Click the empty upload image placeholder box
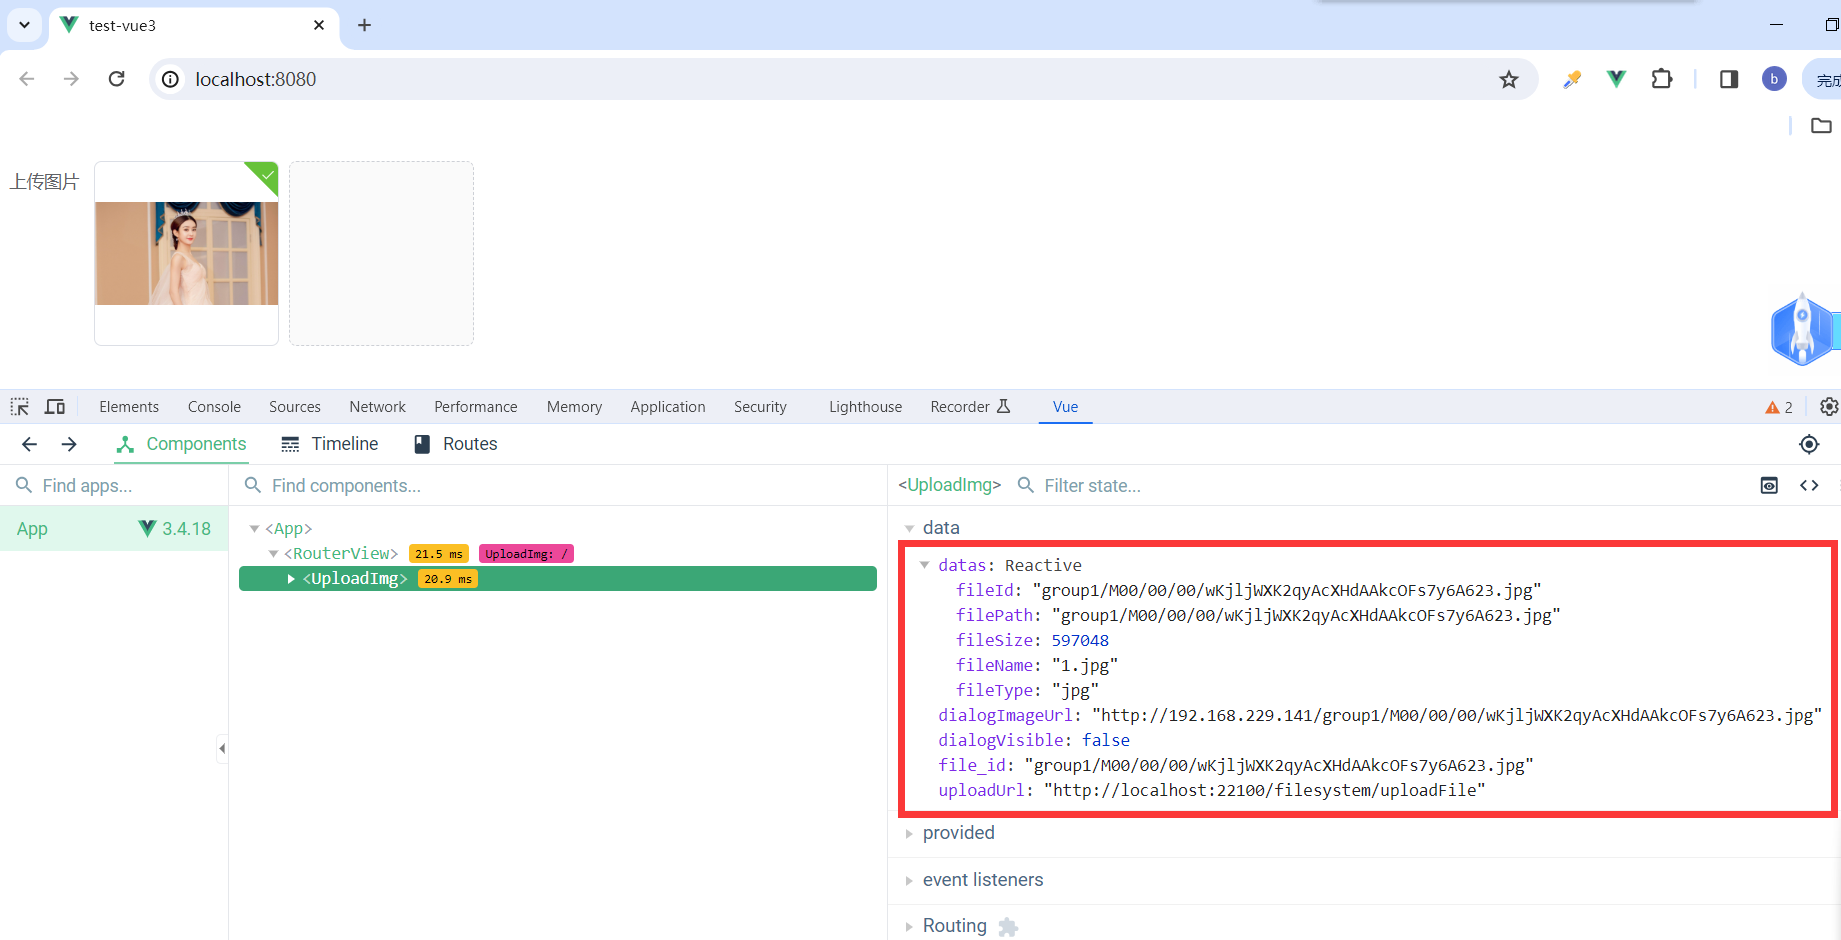This screenshot has height=940, width=1841. point(381,253)
